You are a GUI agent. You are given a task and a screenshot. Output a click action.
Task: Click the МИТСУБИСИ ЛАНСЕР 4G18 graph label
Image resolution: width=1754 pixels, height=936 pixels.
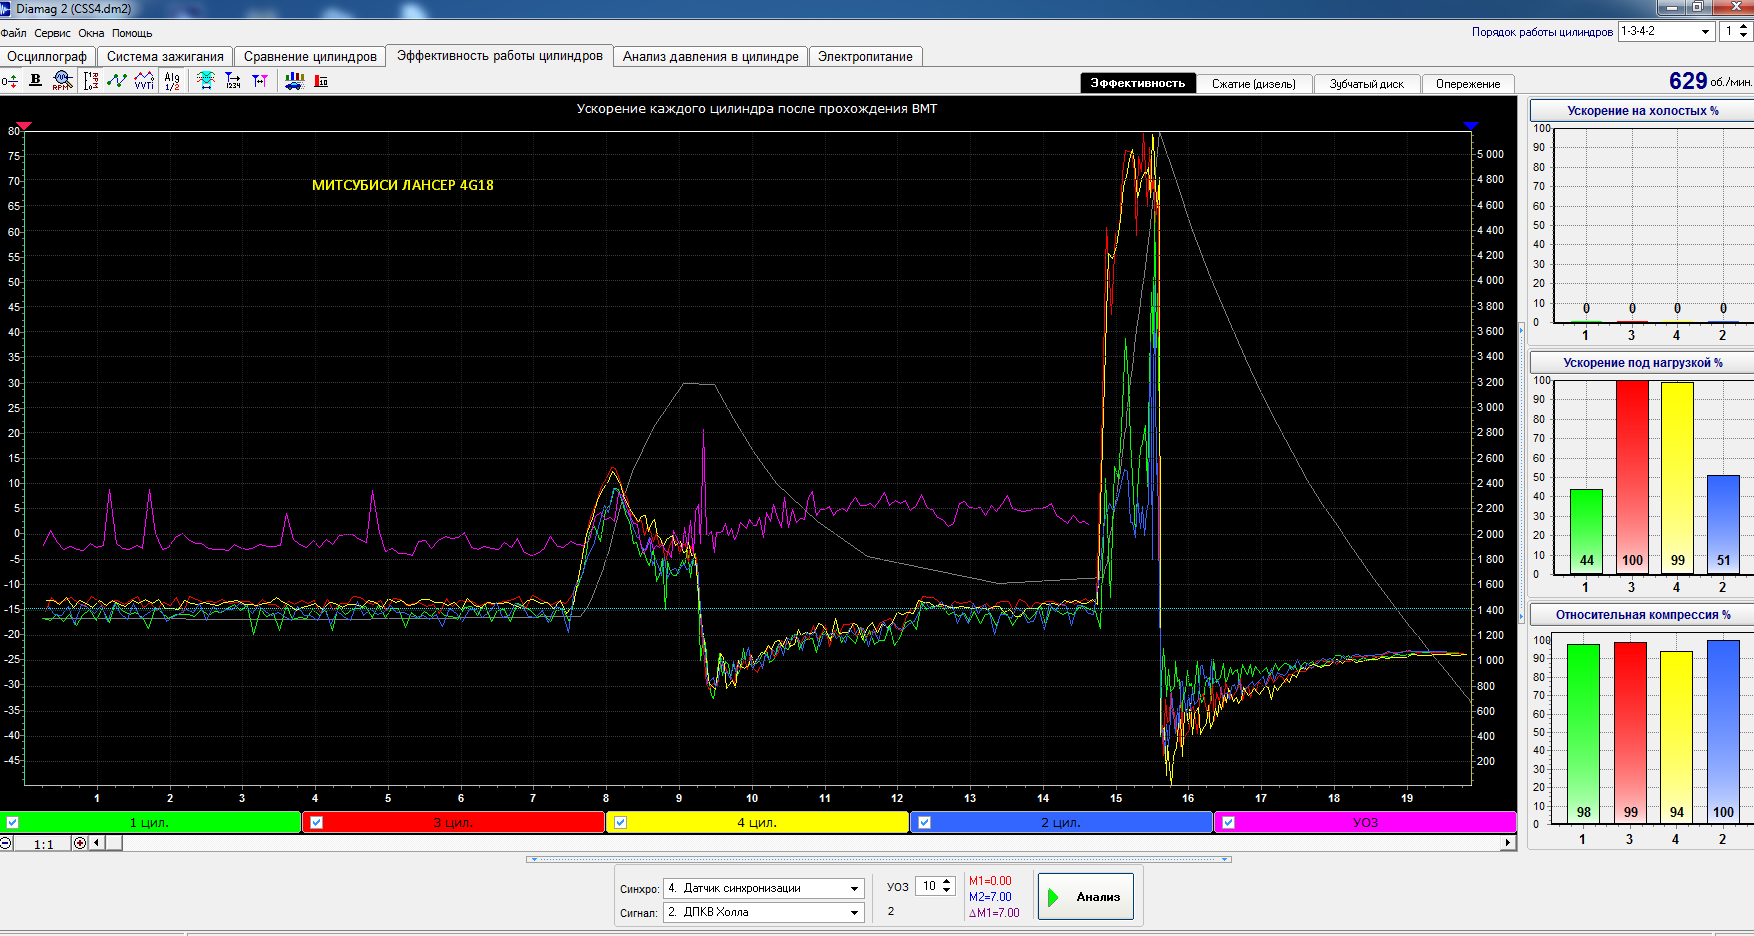(403, 185)
